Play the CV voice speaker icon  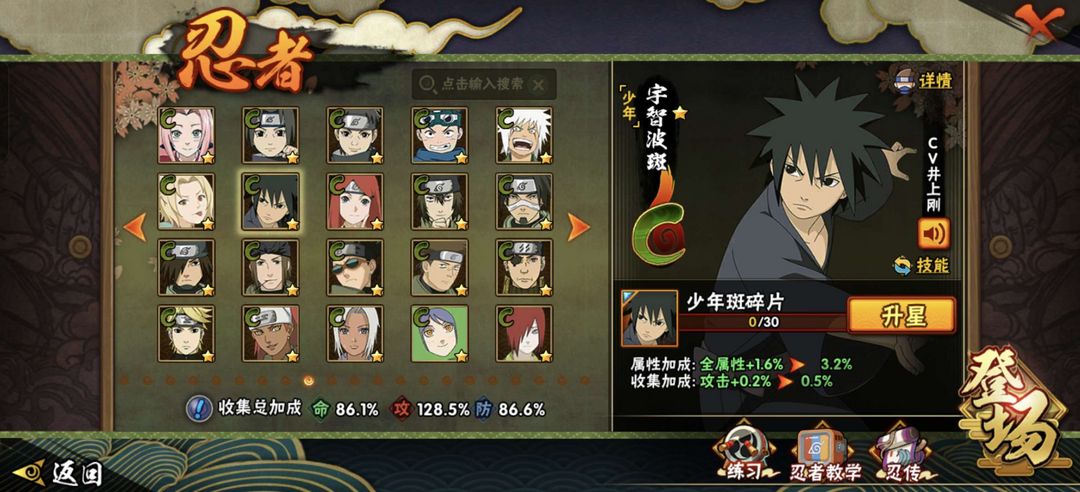click(933, 234)
